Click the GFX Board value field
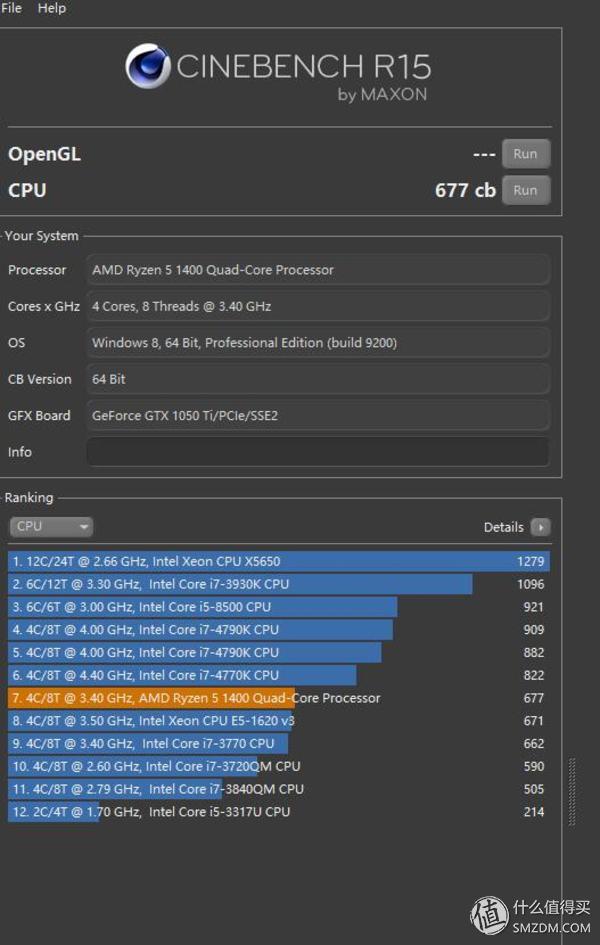Image resolution: width=600 pixels, height=945 pixels. (317, 416)
